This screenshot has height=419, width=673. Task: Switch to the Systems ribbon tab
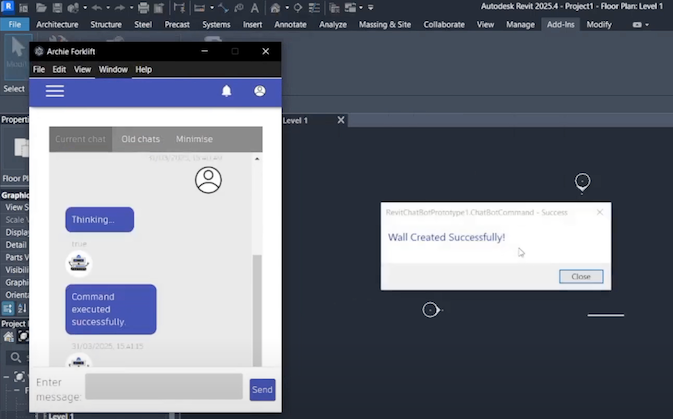pos(216,24)
